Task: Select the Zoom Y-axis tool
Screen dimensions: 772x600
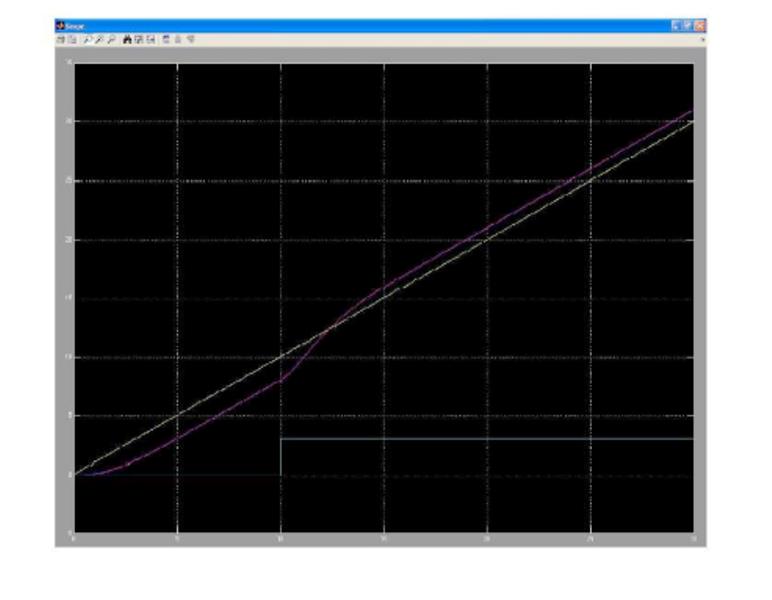Action: [111, 39]
